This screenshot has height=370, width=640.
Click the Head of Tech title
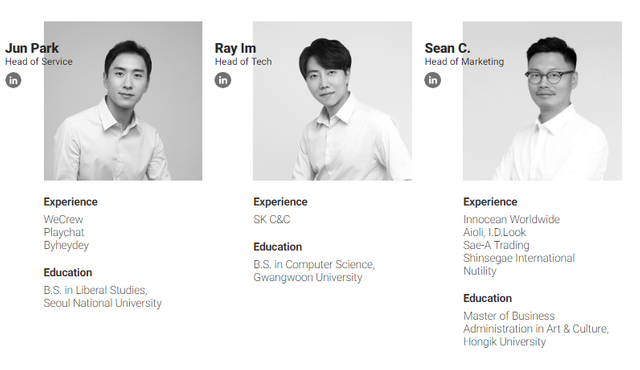(x=243, y=62)
